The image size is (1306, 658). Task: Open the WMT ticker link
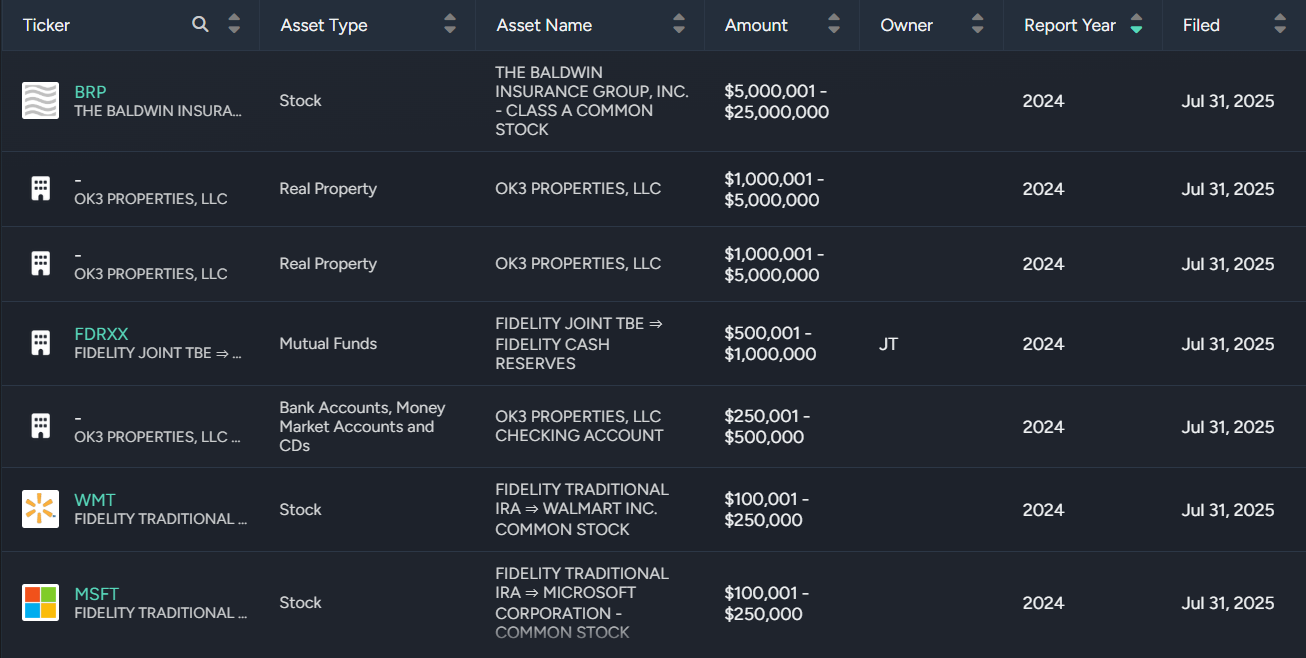pos(95,500)
